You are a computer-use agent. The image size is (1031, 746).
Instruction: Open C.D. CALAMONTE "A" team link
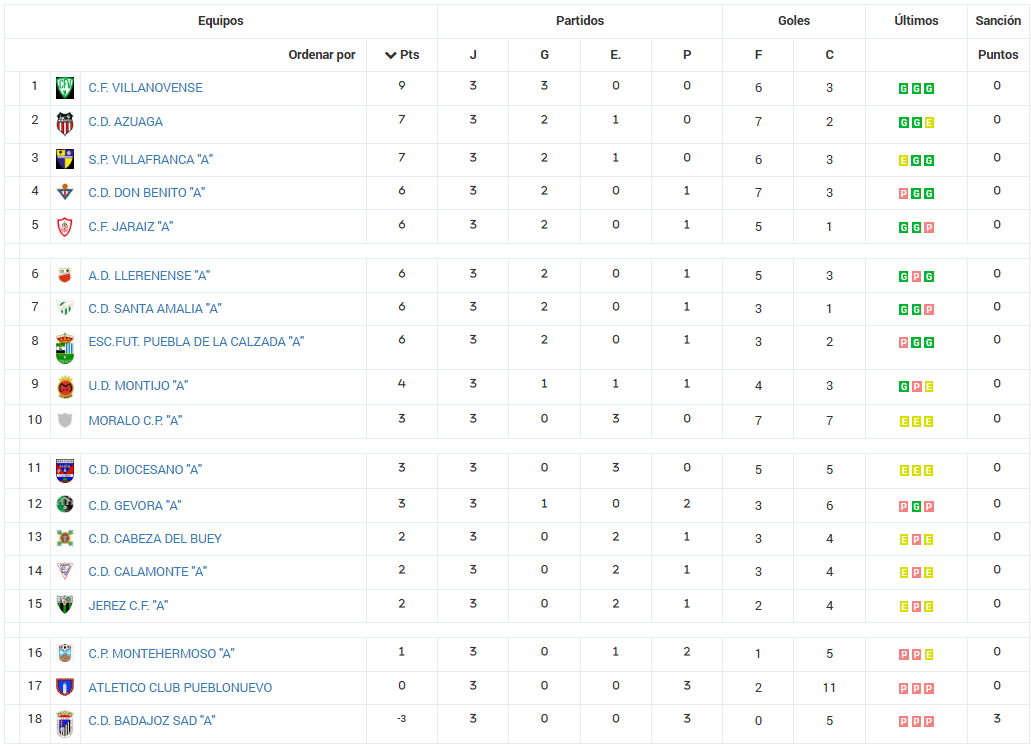coord(148,572)
